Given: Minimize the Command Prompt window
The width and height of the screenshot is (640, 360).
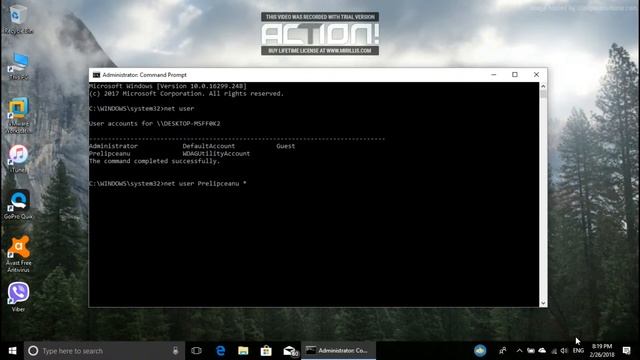Looking at the screenshot, I should (493, 75).
